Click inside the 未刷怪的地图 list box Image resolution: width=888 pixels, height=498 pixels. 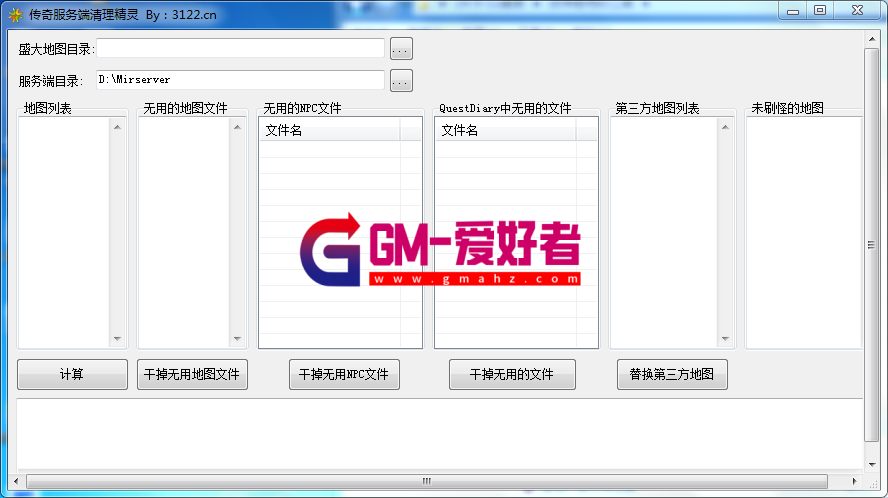click(x=804, y=232)
